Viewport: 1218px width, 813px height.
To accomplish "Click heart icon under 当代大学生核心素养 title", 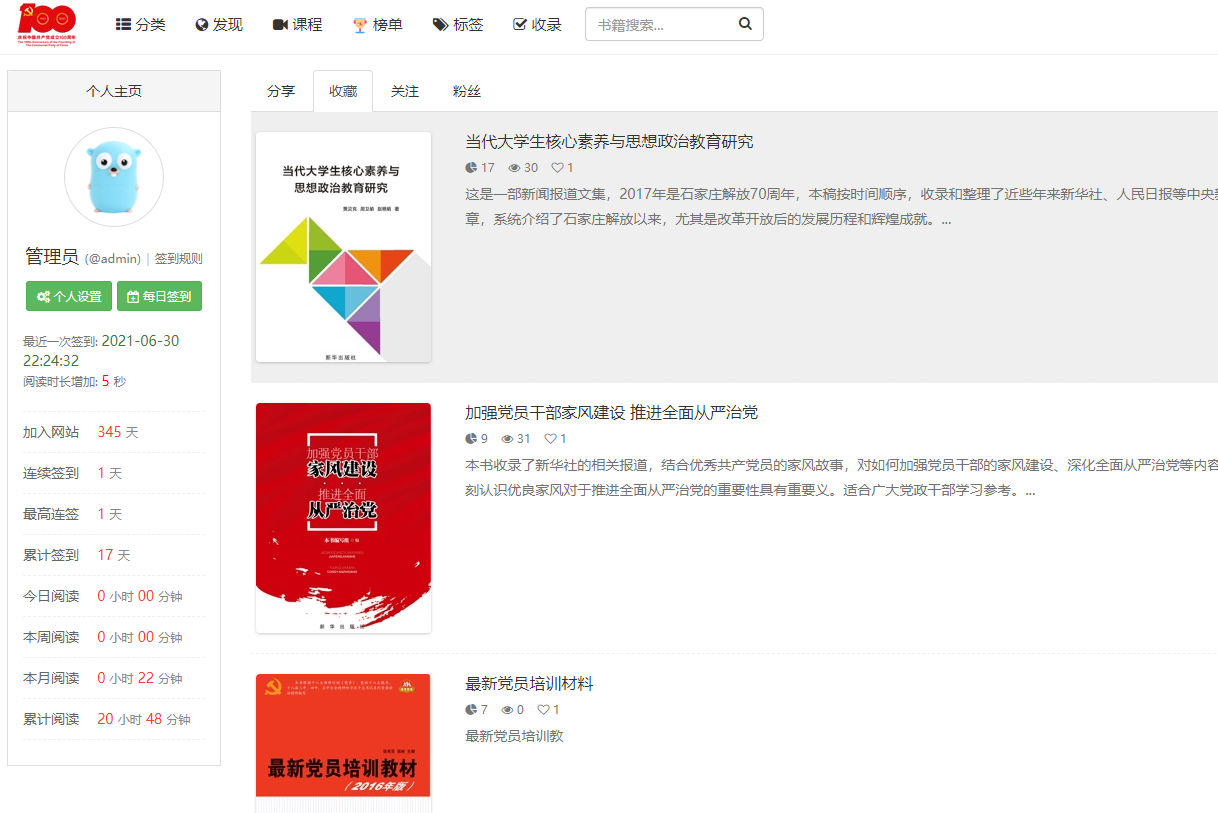I will click(x=558, y=168).
